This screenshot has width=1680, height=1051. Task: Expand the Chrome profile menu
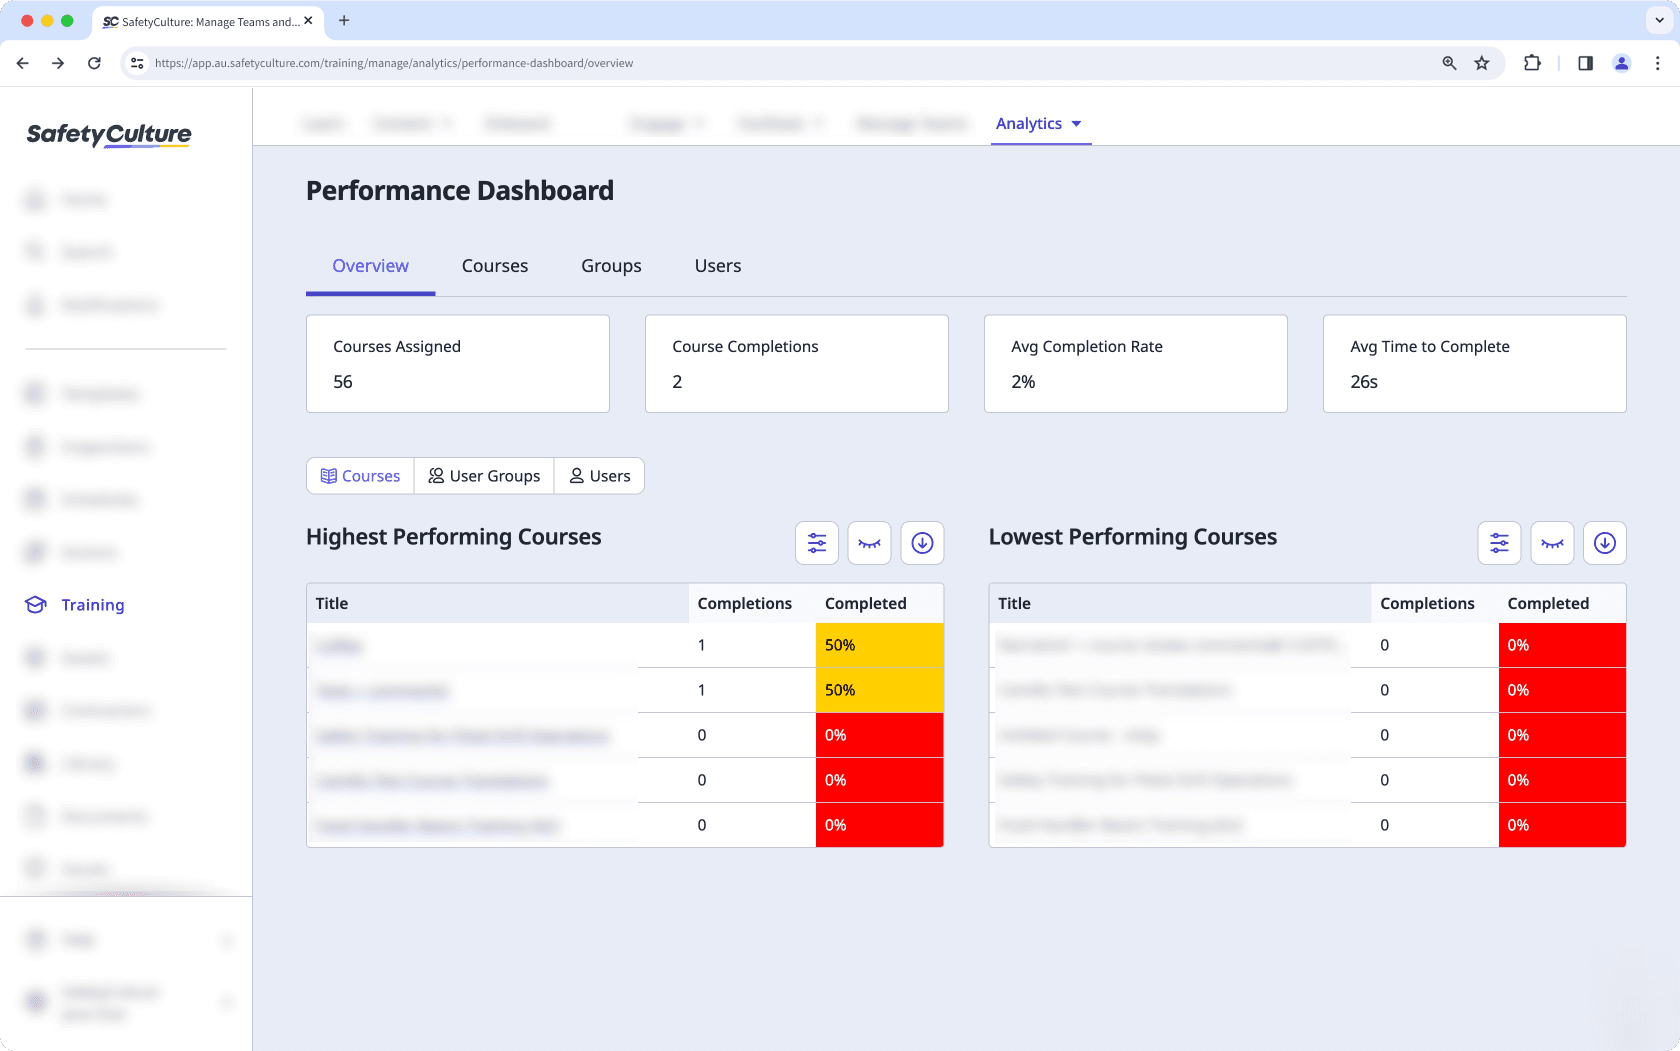tap(1621, 62)
